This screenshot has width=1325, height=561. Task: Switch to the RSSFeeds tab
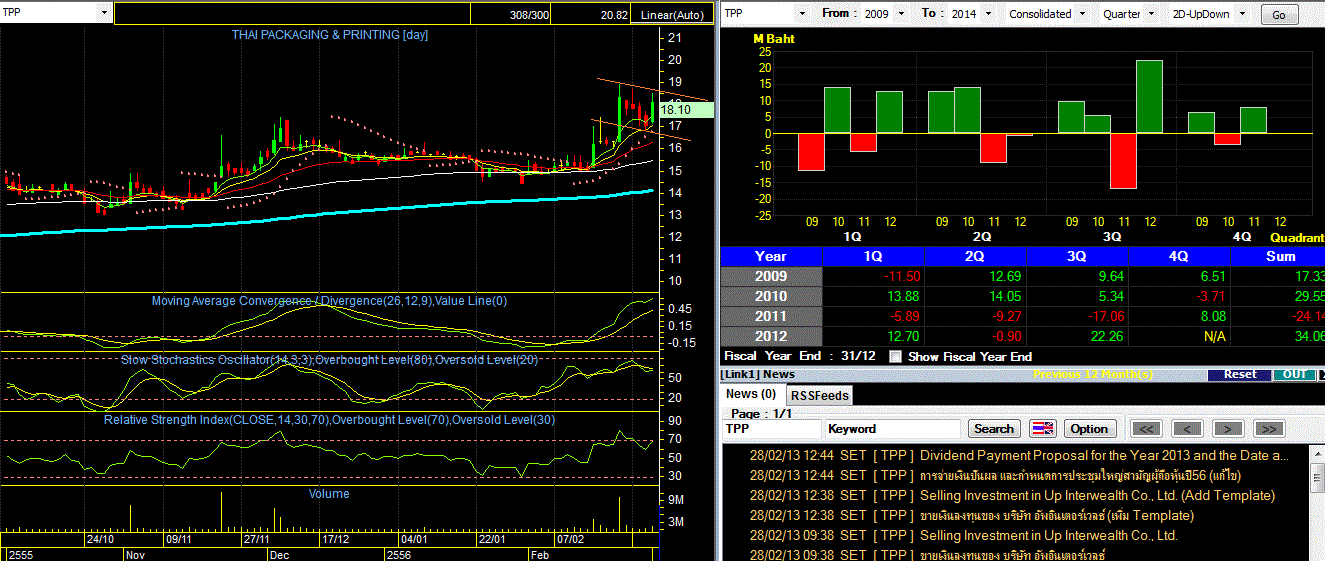(819, 395)
